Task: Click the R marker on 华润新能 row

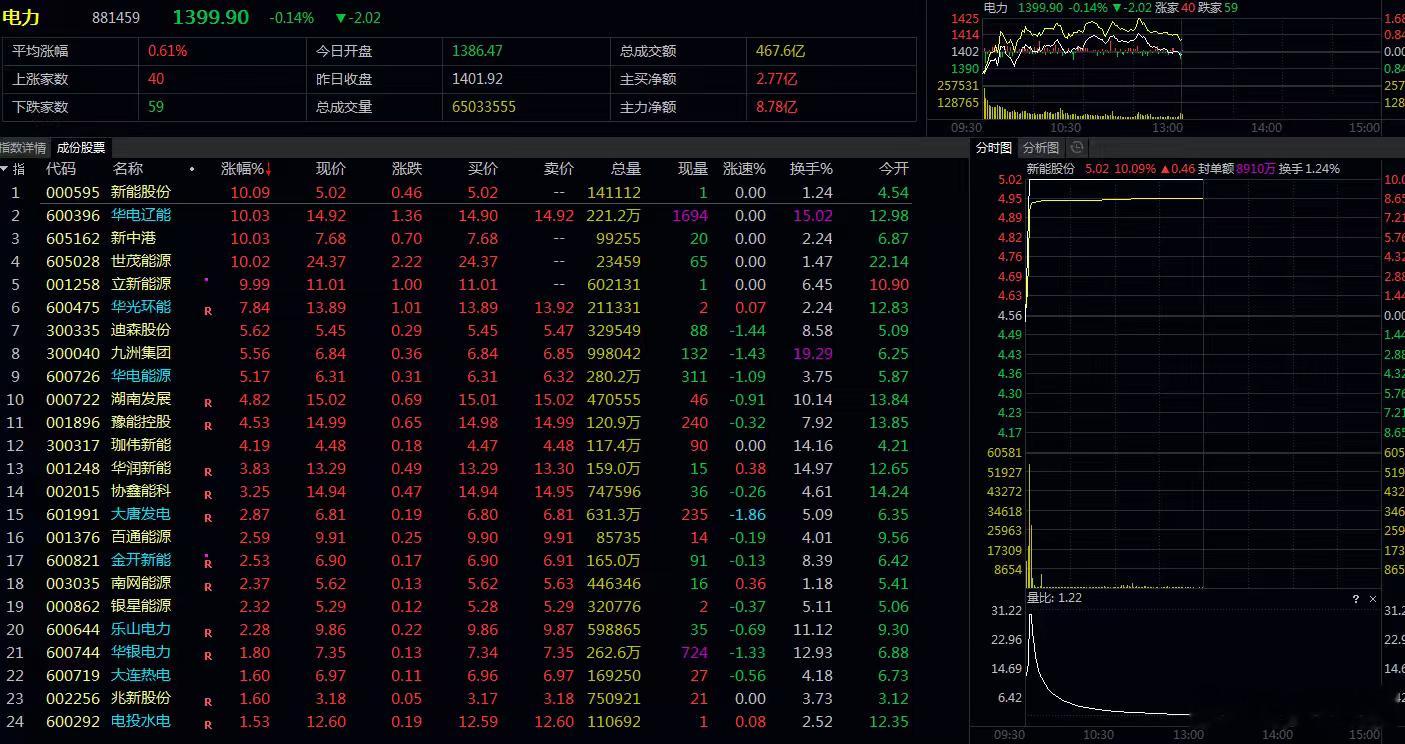Action: [x=208, y=472]
